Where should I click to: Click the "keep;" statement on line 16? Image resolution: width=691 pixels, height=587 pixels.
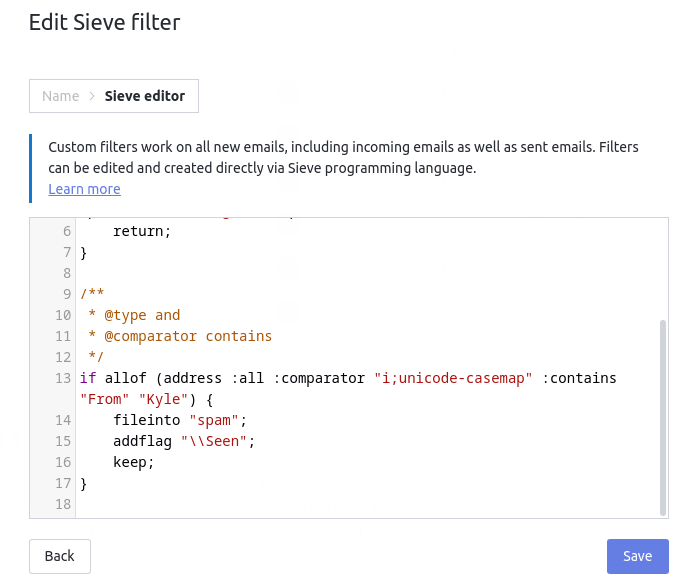(134, 462)
